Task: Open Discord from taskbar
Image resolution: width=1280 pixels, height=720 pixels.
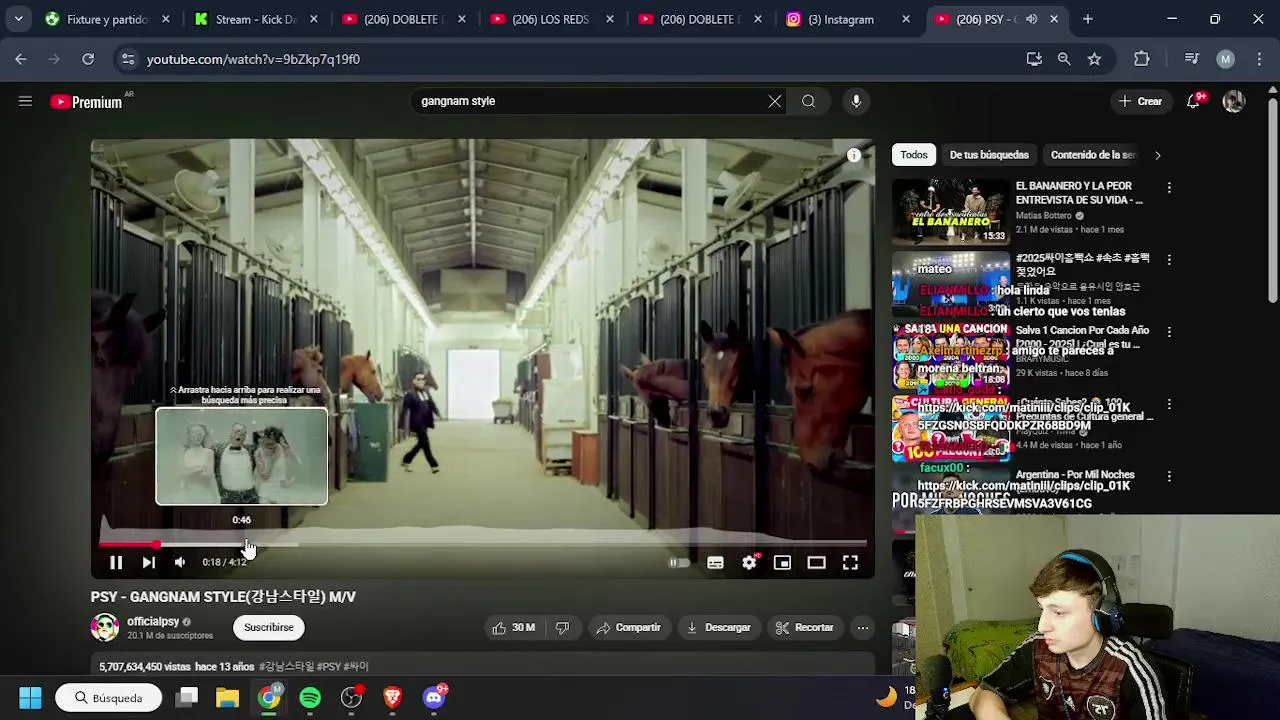Action: (x=434, y=698)
